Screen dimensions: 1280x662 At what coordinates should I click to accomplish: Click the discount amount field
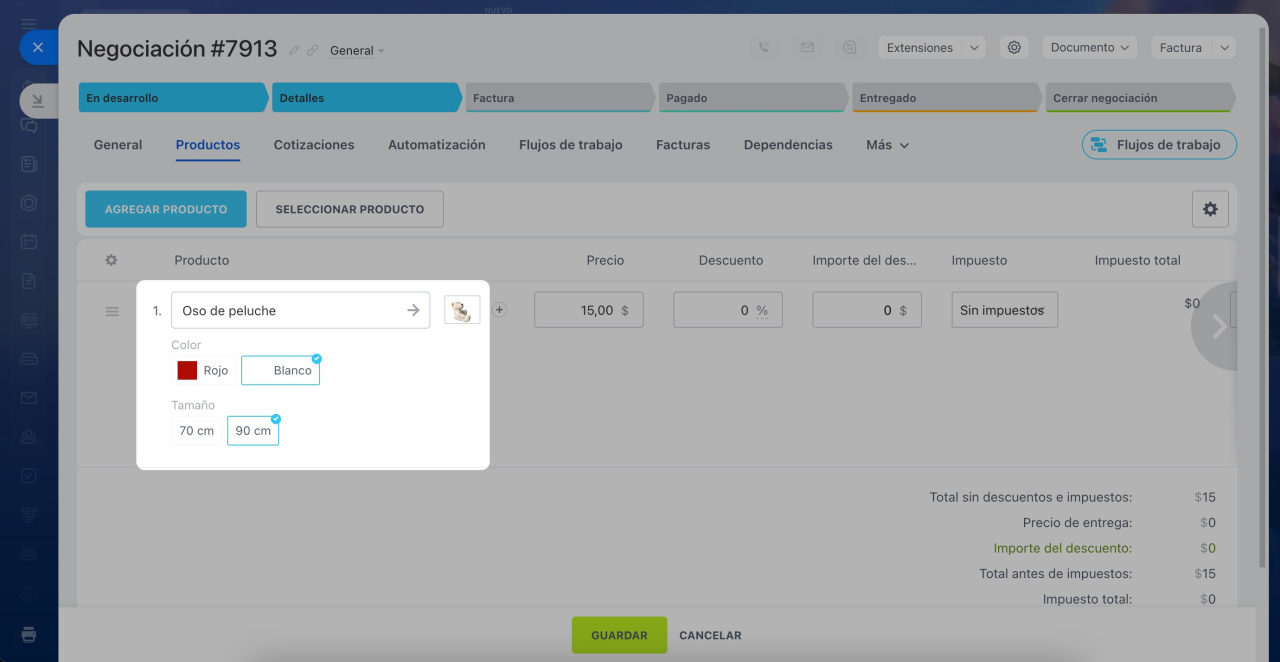867,310
